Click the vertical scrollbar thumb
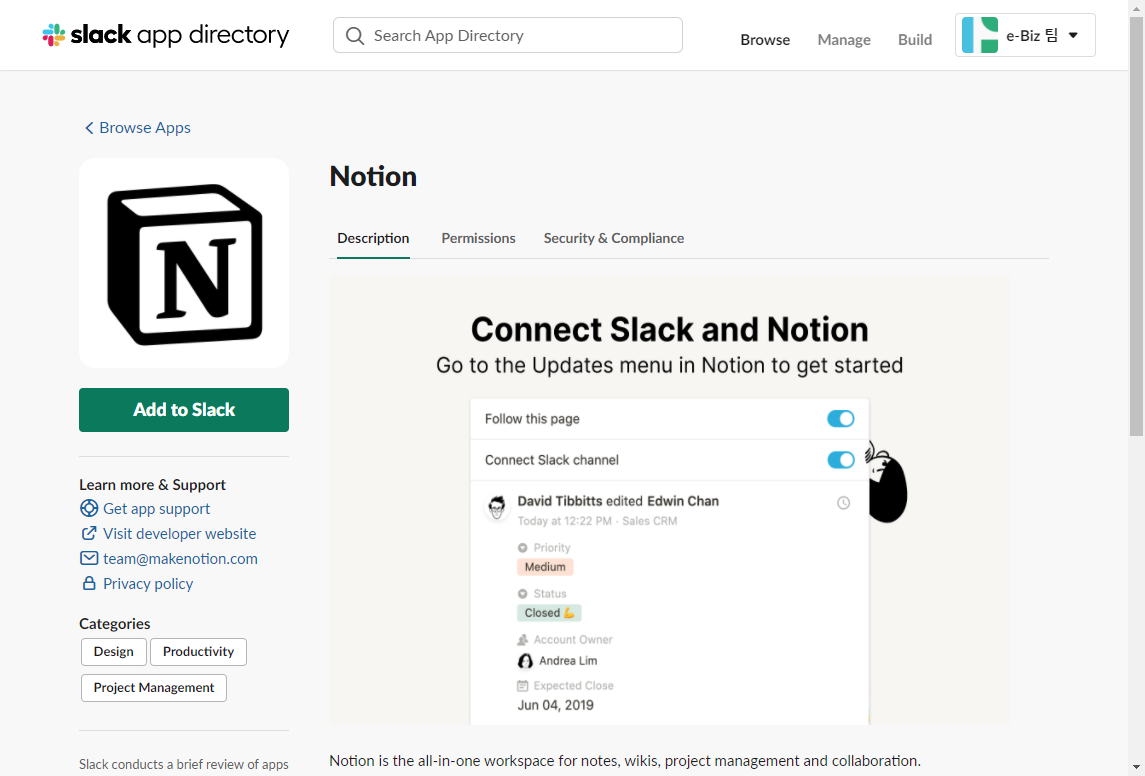Screen dimensions: 1145x776 1137,226
